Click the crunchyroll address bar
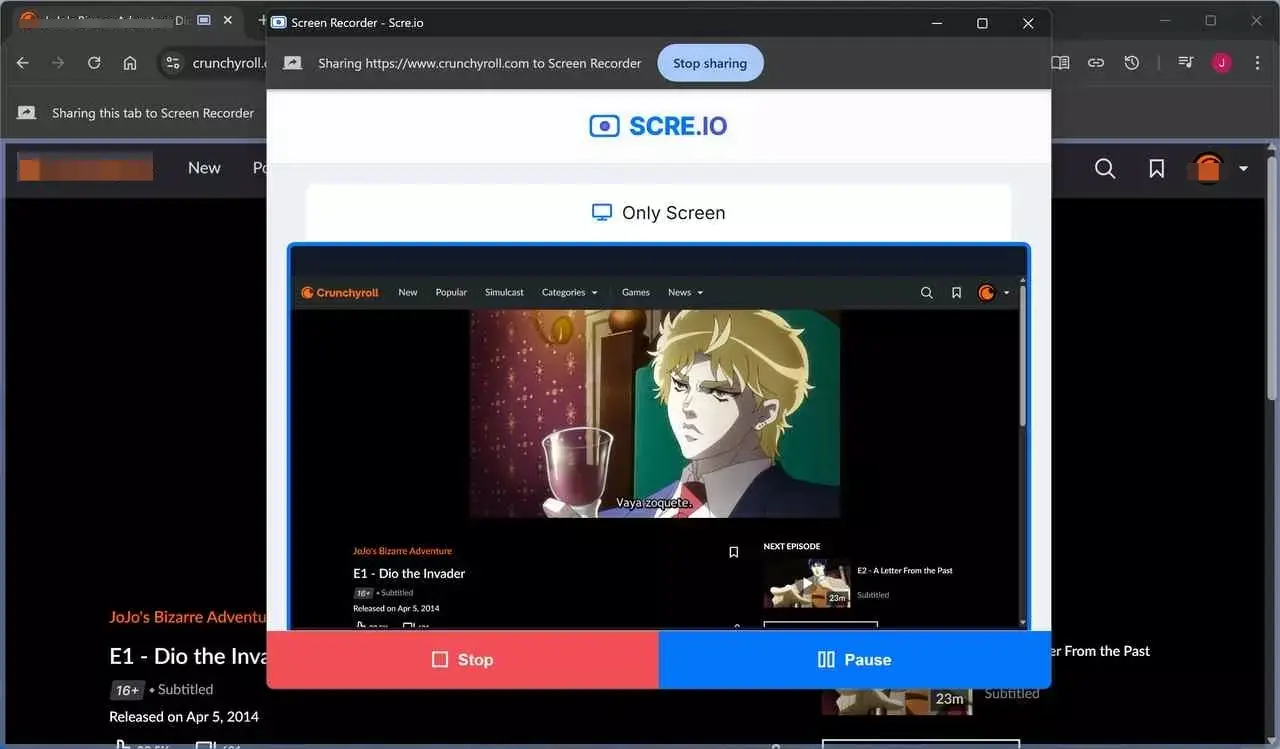Viewport: 1280px width, 749px height. click(x=228, y=63)
